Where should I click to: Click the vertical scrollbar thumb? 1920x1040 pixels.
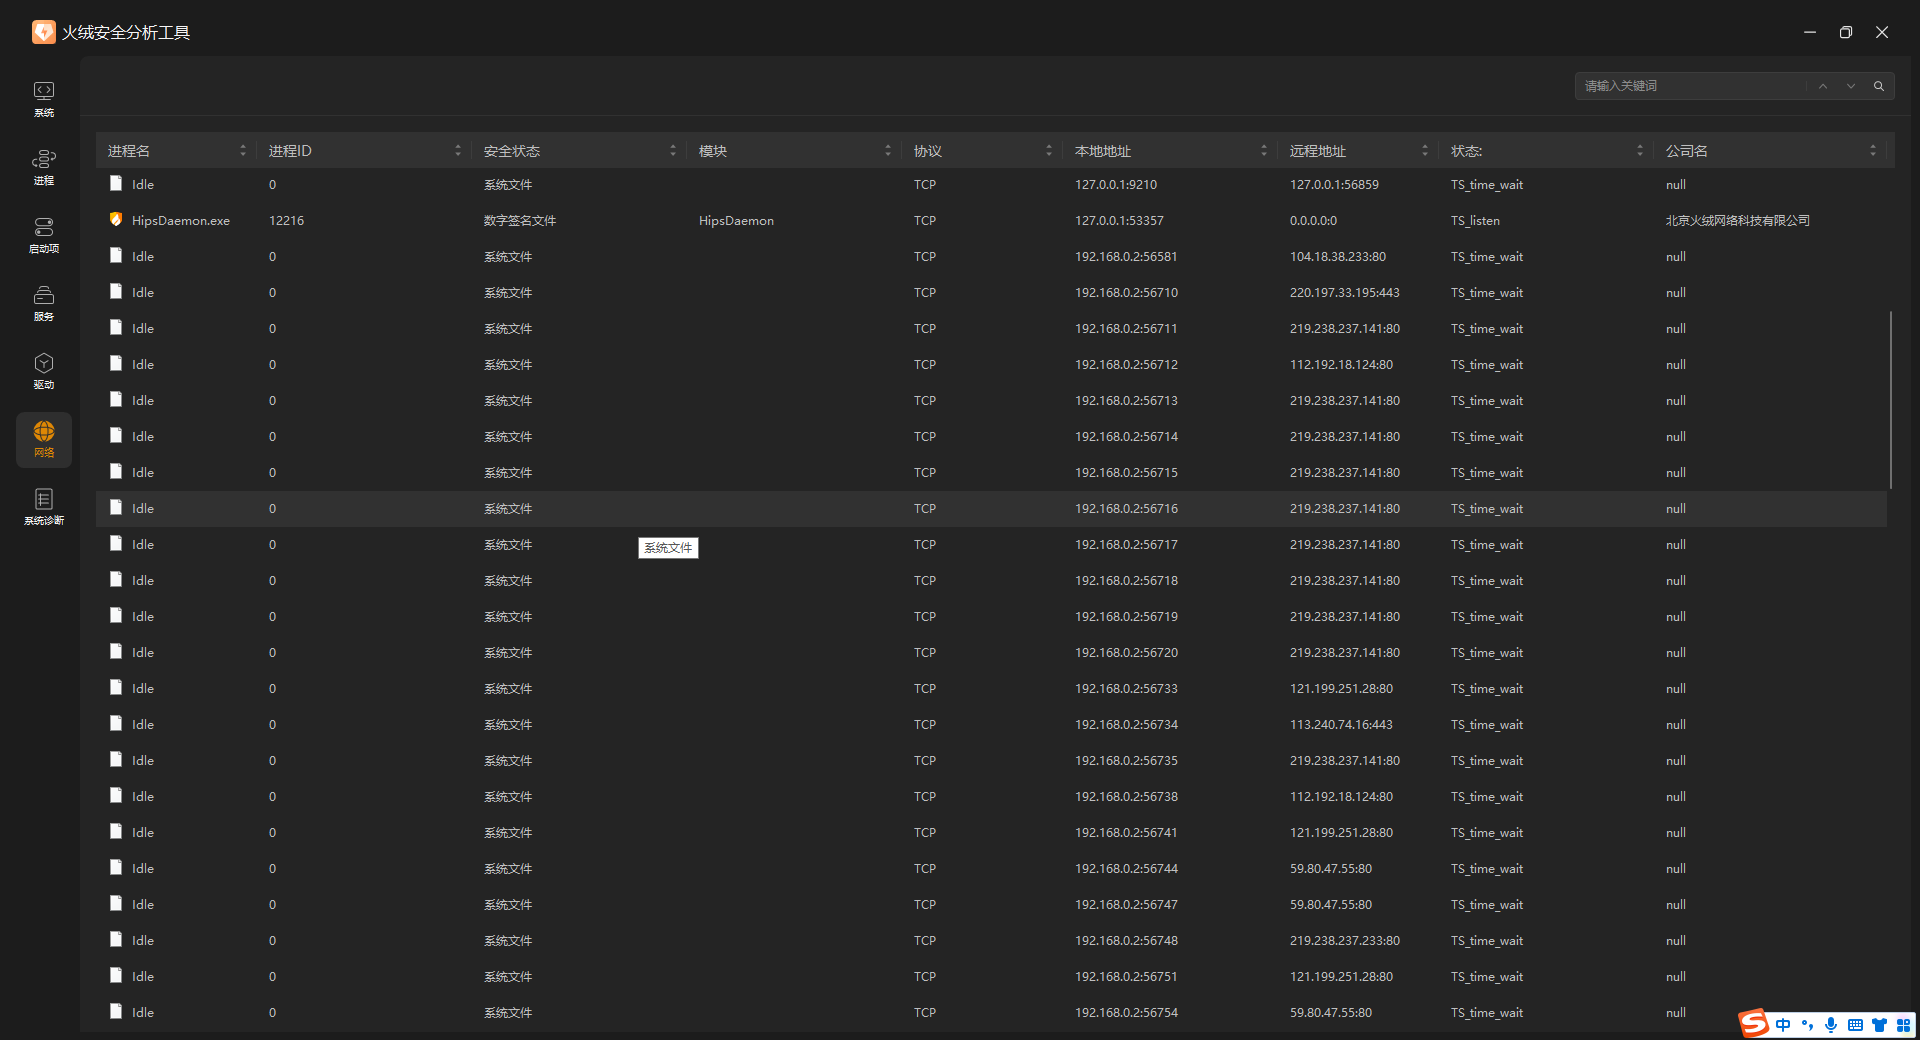[1890, 400]
